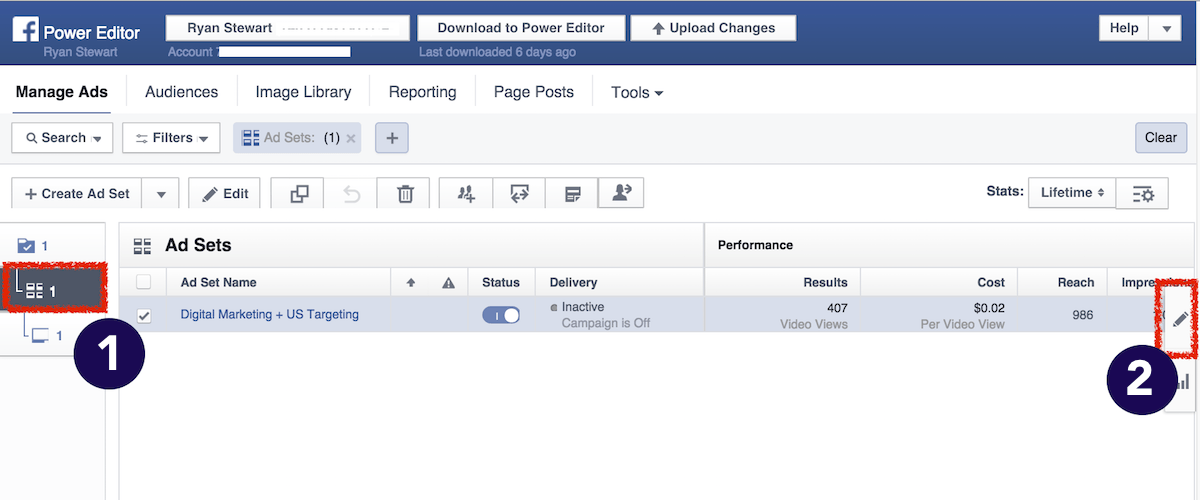1200x500 pixels.
Task: Click the page post toolbar icon
Action: tap(572, 194)
